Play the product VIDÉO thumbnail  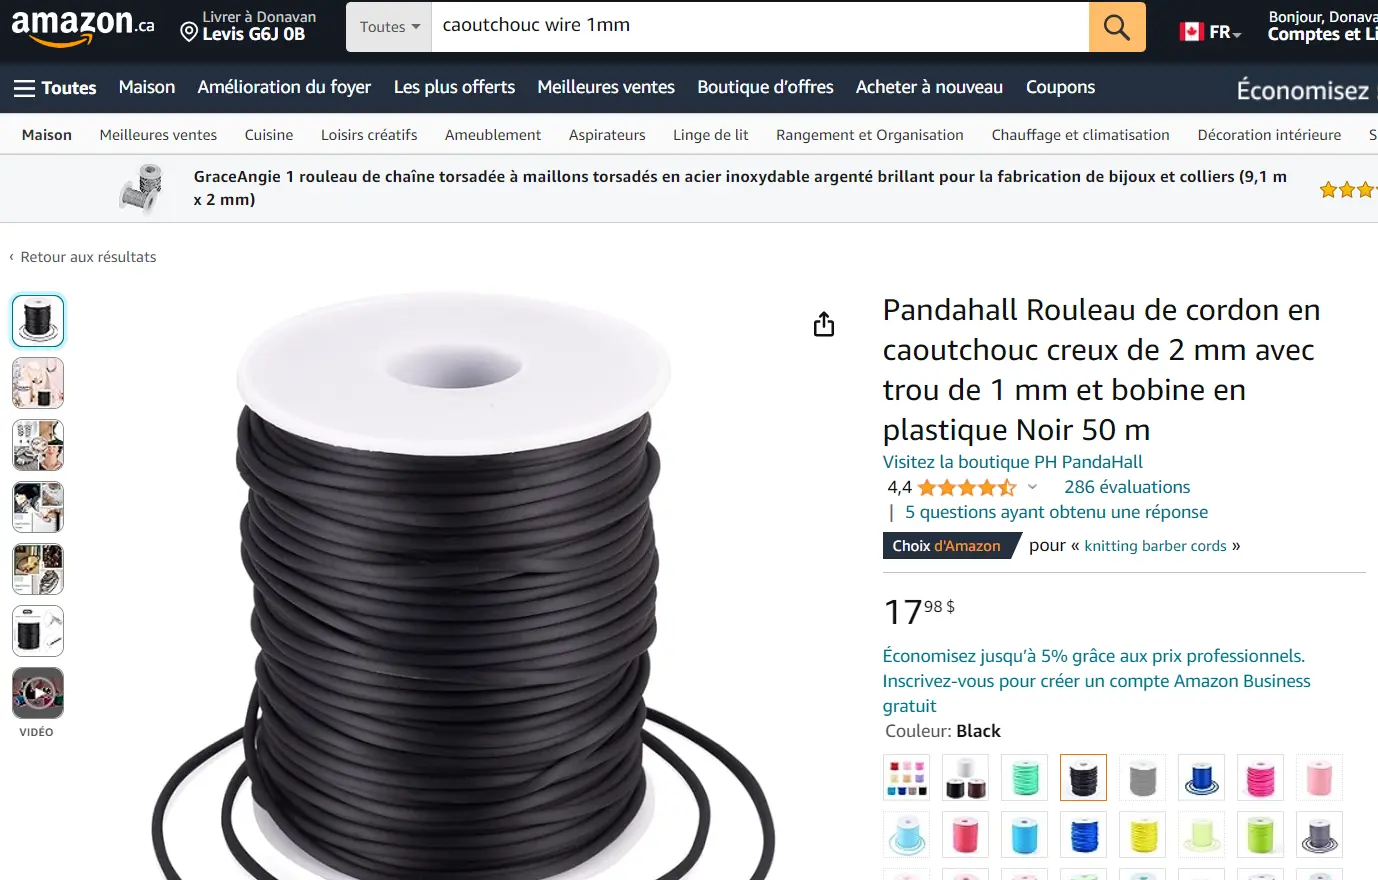pos(38,693)
